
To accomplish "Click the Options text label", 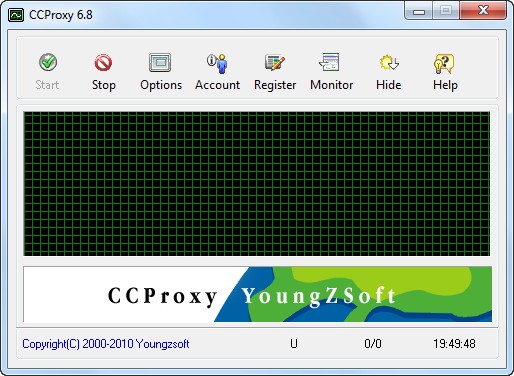I will pos(161,85).
